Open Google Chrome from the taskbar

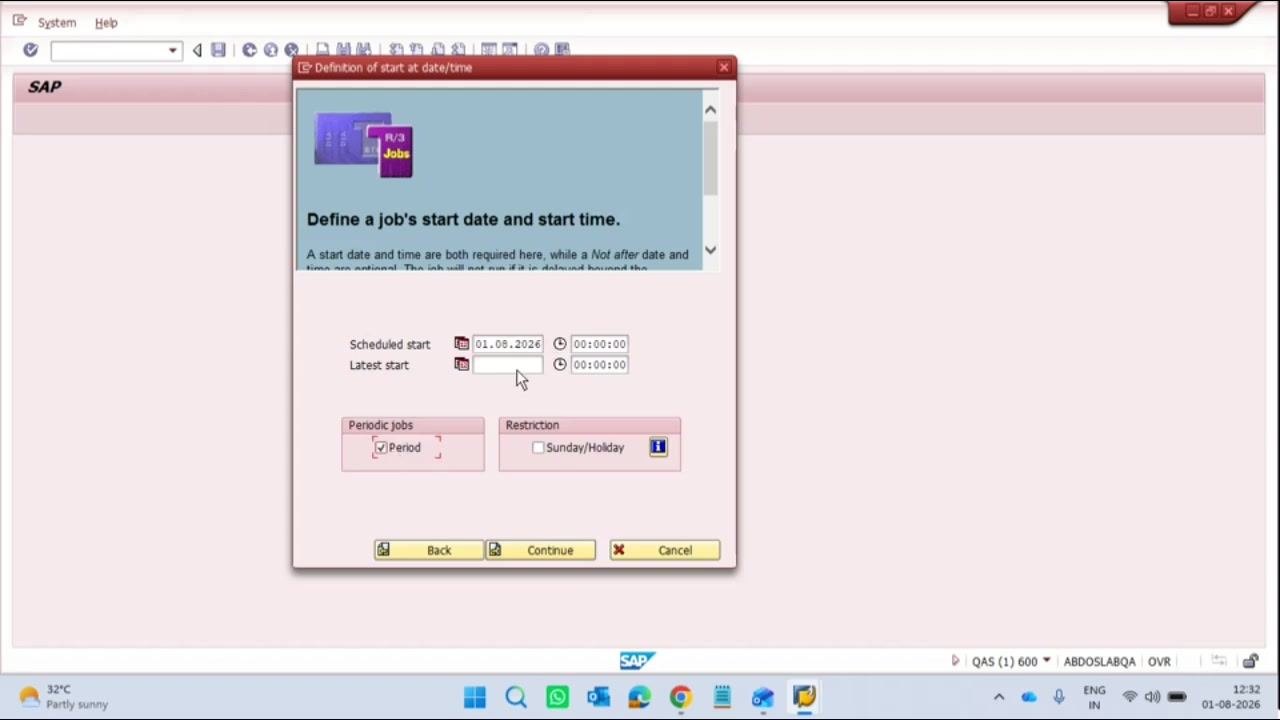680,697
